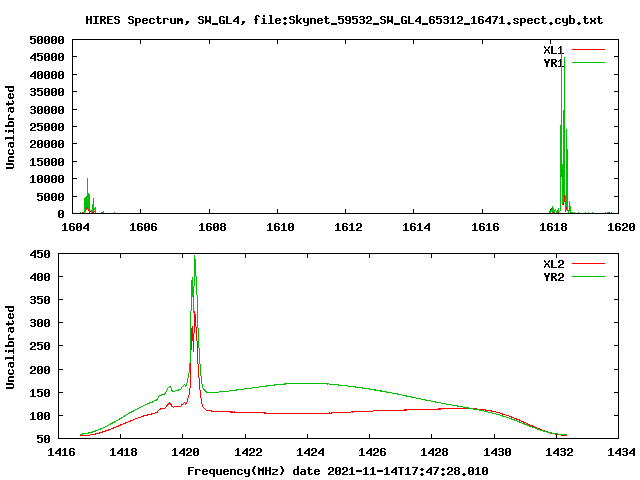Click the 450 y-axis tick label
The height and width of the screenshot is (480, 640).
[40, 254]
